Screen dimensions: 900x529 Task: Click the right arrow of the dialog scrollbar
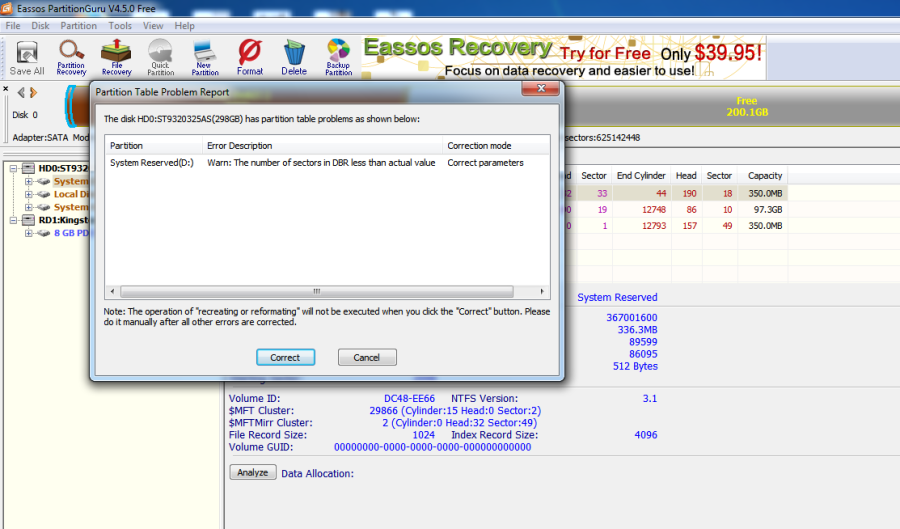[x=542, y=291]
